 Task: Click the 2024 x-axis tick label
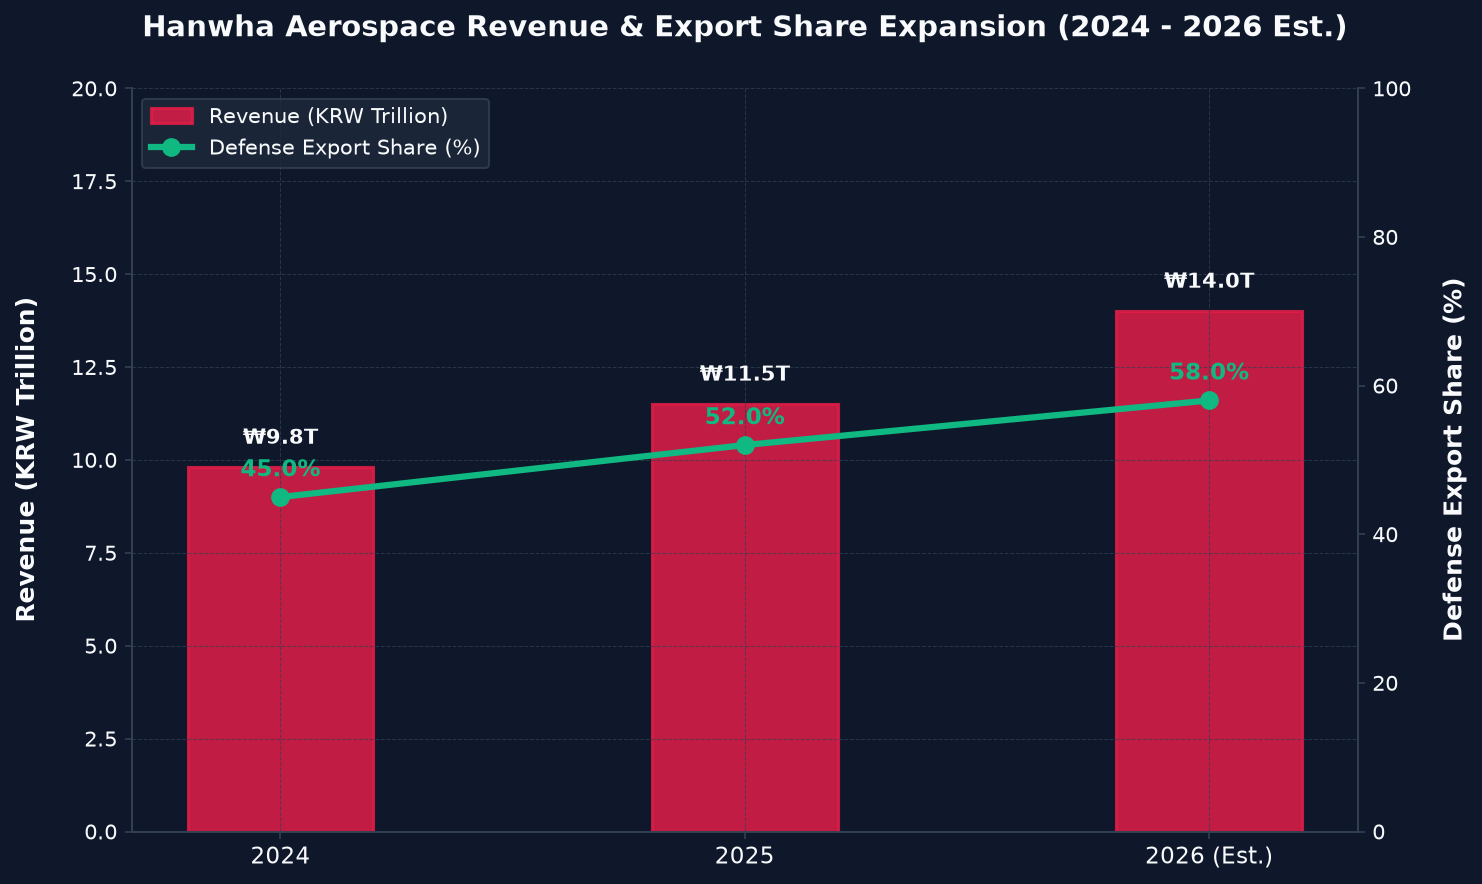coord(280,856)
